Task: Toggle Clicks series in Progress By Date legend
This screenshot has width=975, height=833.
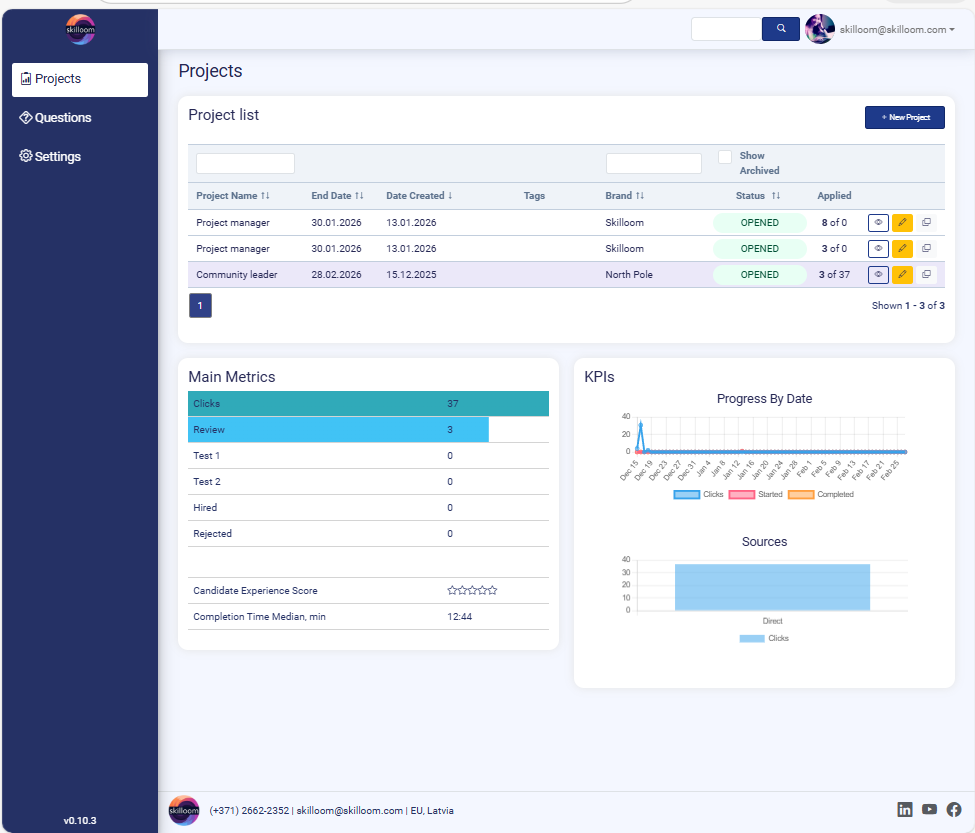Action: (698, 494)
